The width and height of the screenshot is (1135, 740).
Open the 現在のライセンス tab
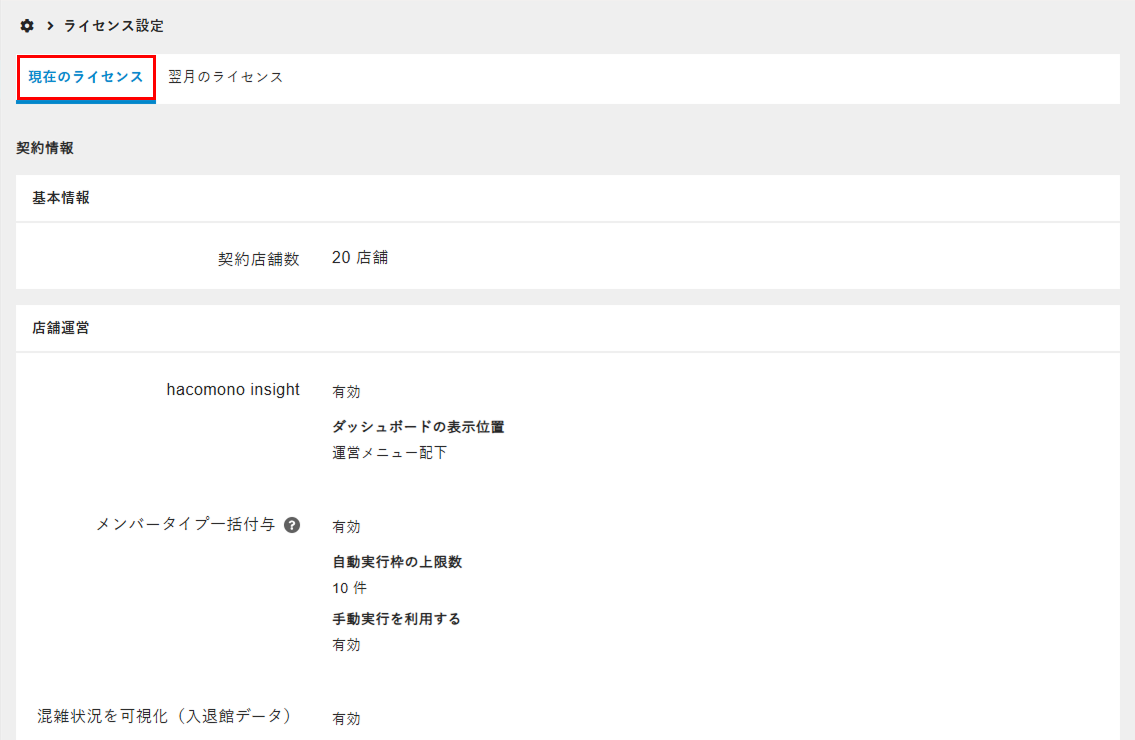(x=86, y=77)
